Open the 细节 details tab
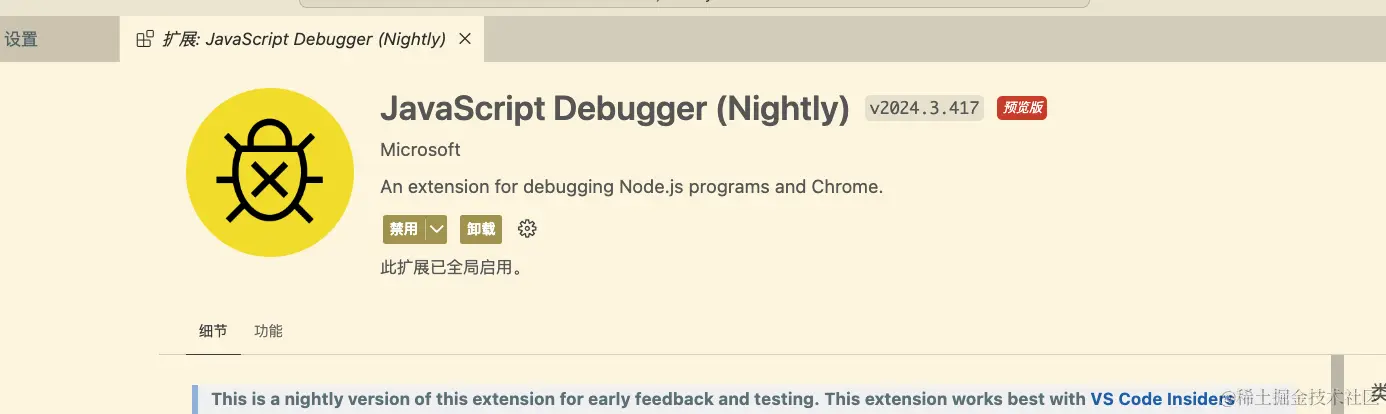 pyautogui.click(x=213, y=331)
